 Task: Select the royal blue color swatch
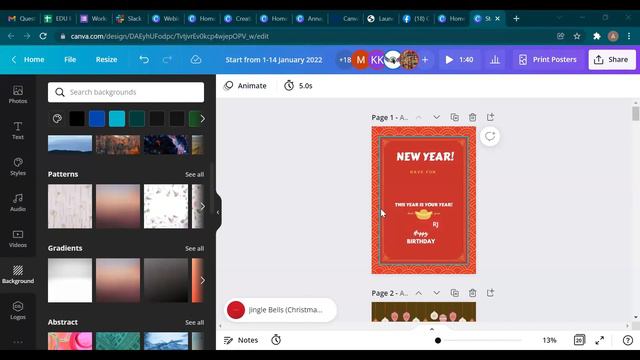click(97, 119)
